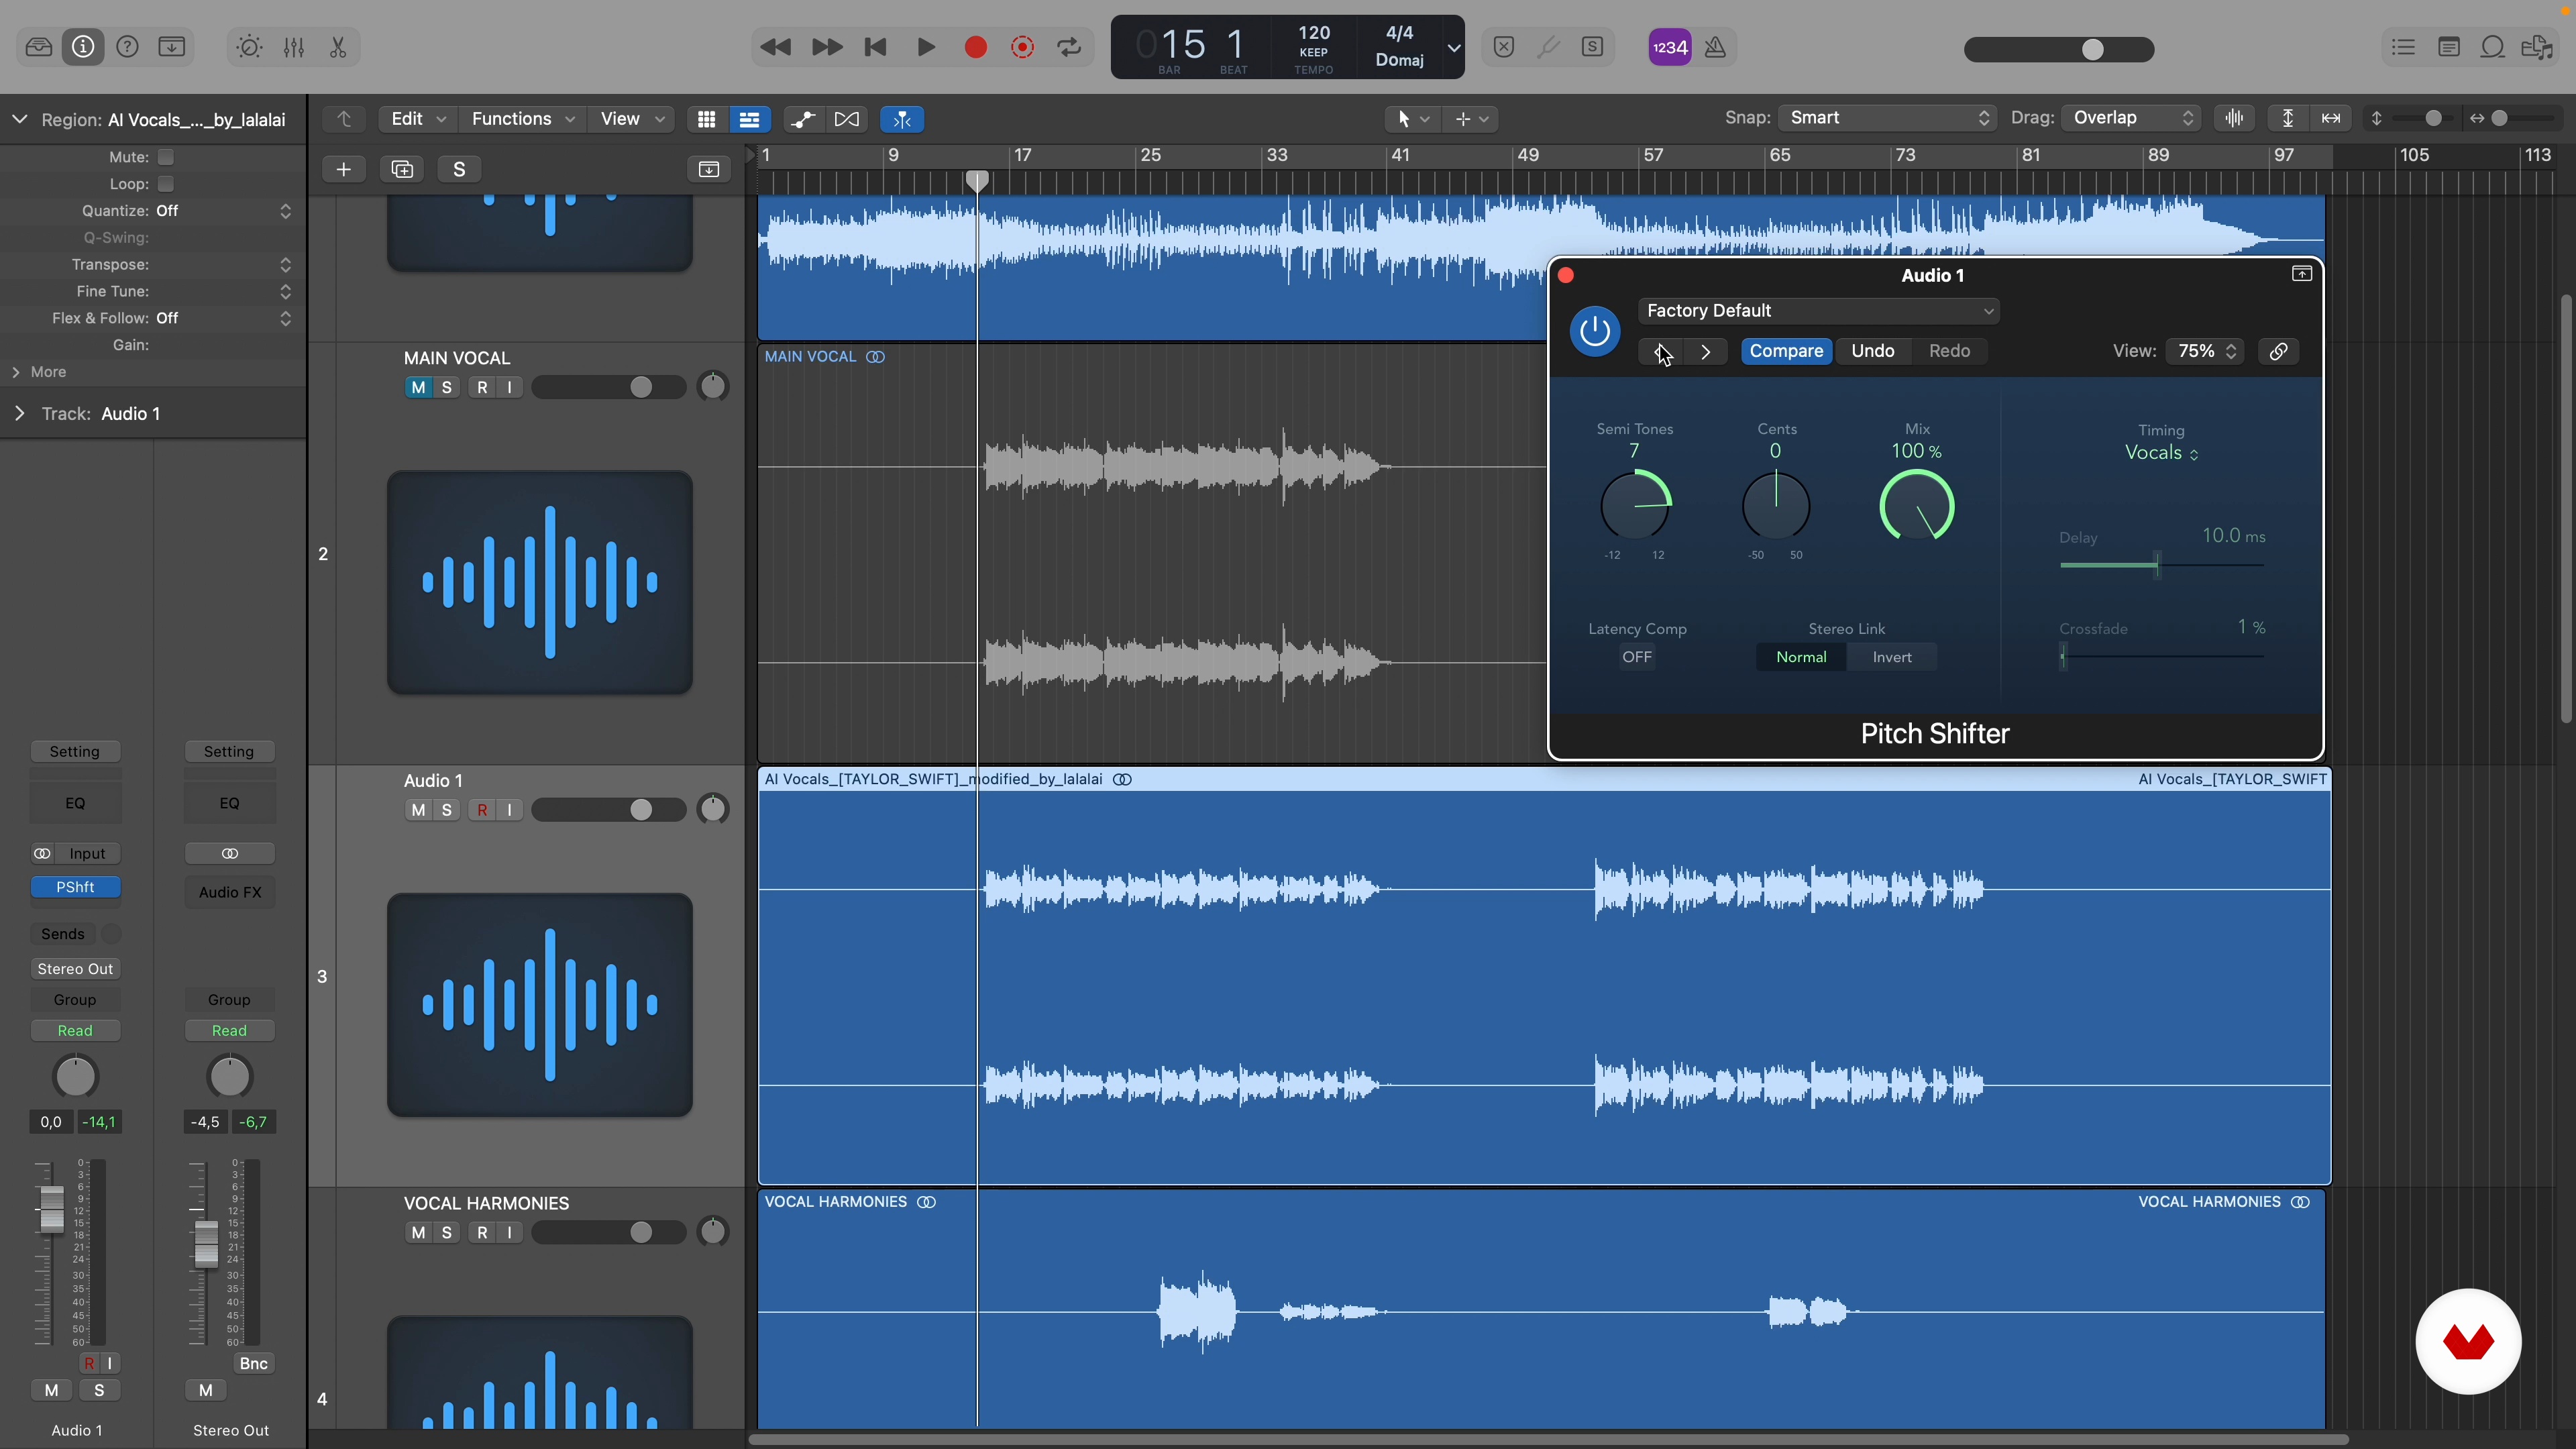
Task: Unmute the MAIN VOCAL track
Action: [x=418, y=387]
